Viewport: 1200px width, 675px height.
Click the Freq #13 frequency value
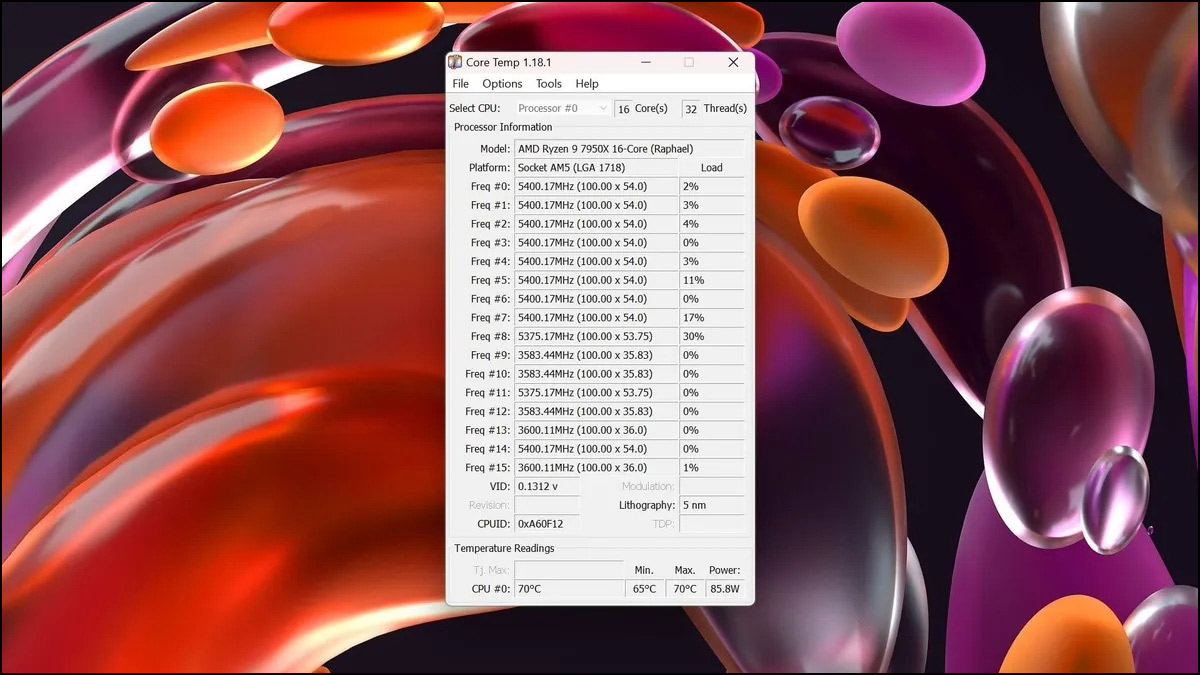point(596,430)
